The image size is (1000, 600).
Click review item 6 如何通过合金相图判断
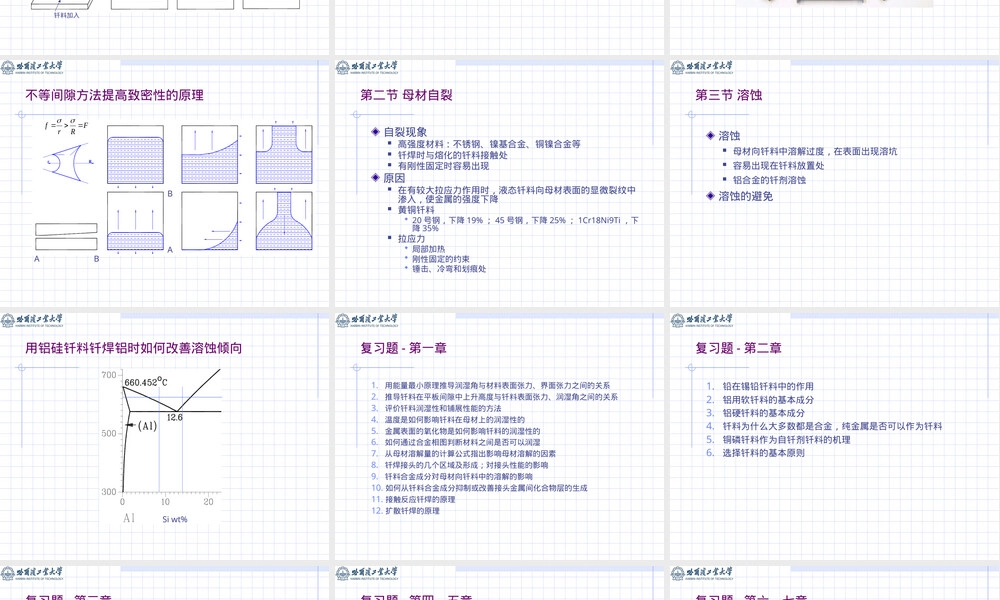point(462,442)
